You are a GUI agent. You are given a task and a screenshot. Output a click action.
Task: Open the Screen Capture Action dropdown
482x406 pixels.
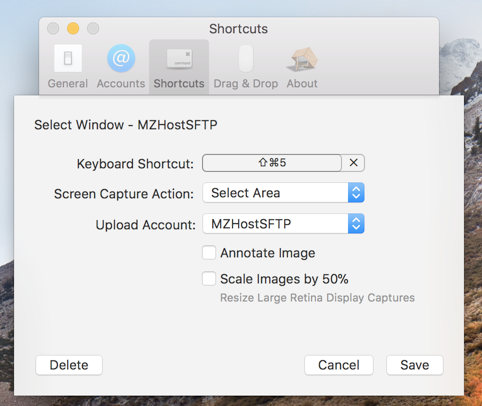[x=283, y=193]
